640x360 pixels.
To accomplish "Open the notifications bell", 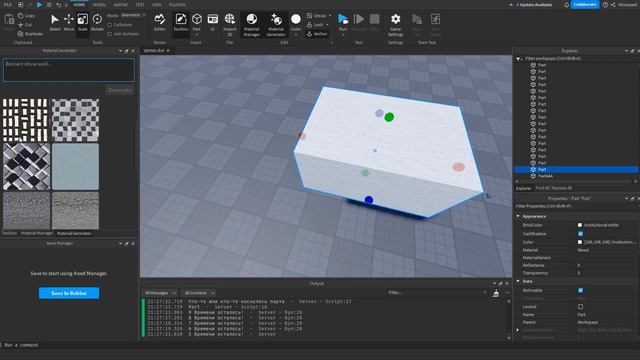I will coord(567,4).
